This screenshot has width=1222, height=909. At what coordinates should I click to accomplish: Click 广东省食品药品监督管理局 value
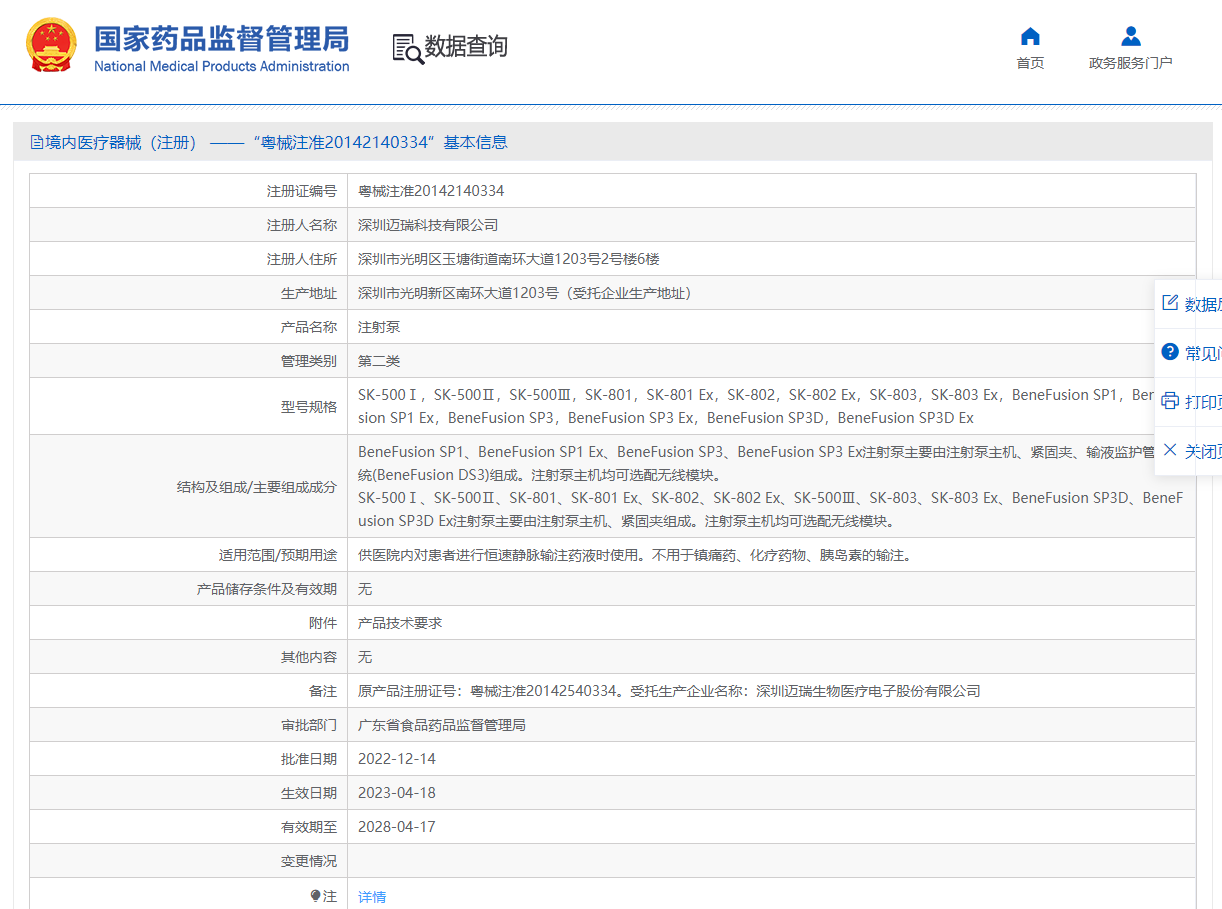click(x=442, y=725)
